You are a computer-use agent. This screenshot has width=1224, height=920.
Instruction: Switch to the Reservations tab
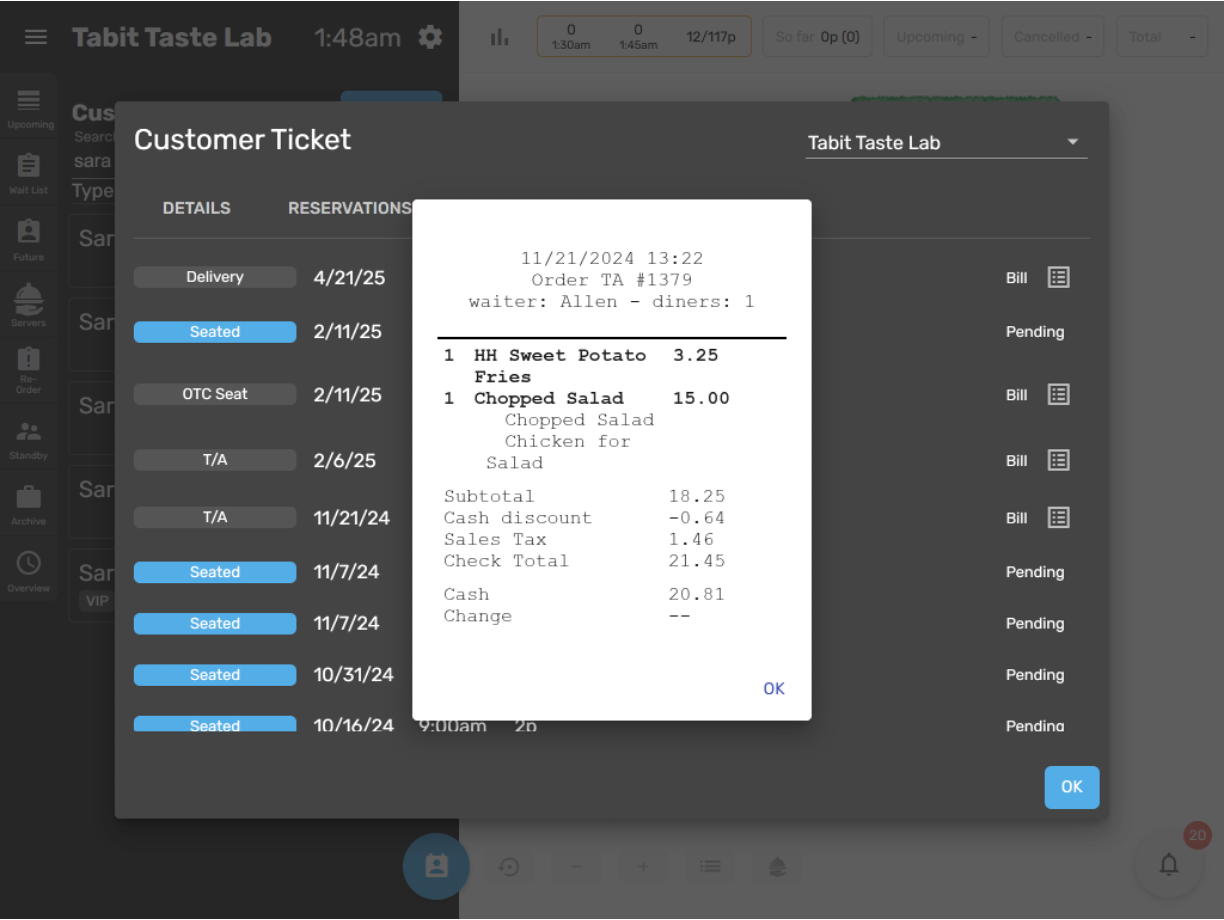point(349,208)
